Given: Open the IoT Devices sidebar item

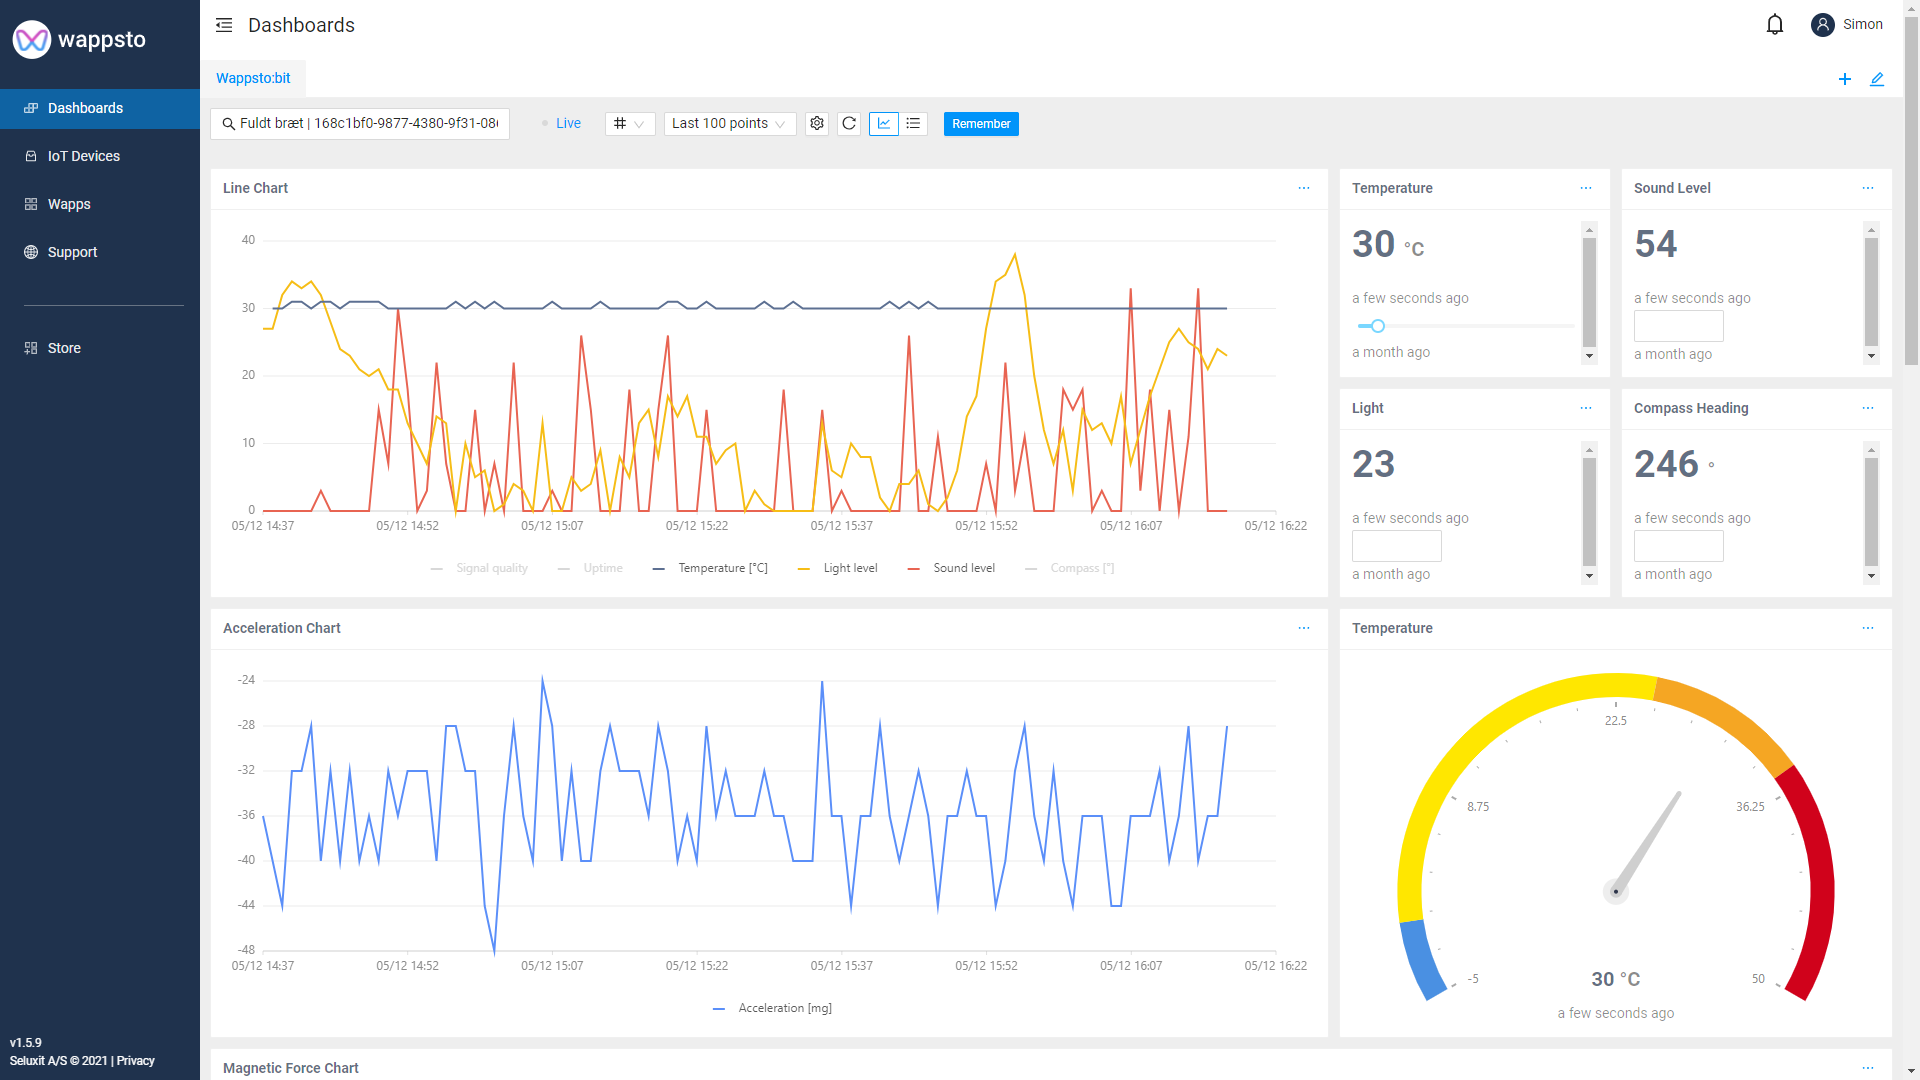Looking at the screenshot, I should click(x=84, y=156).
